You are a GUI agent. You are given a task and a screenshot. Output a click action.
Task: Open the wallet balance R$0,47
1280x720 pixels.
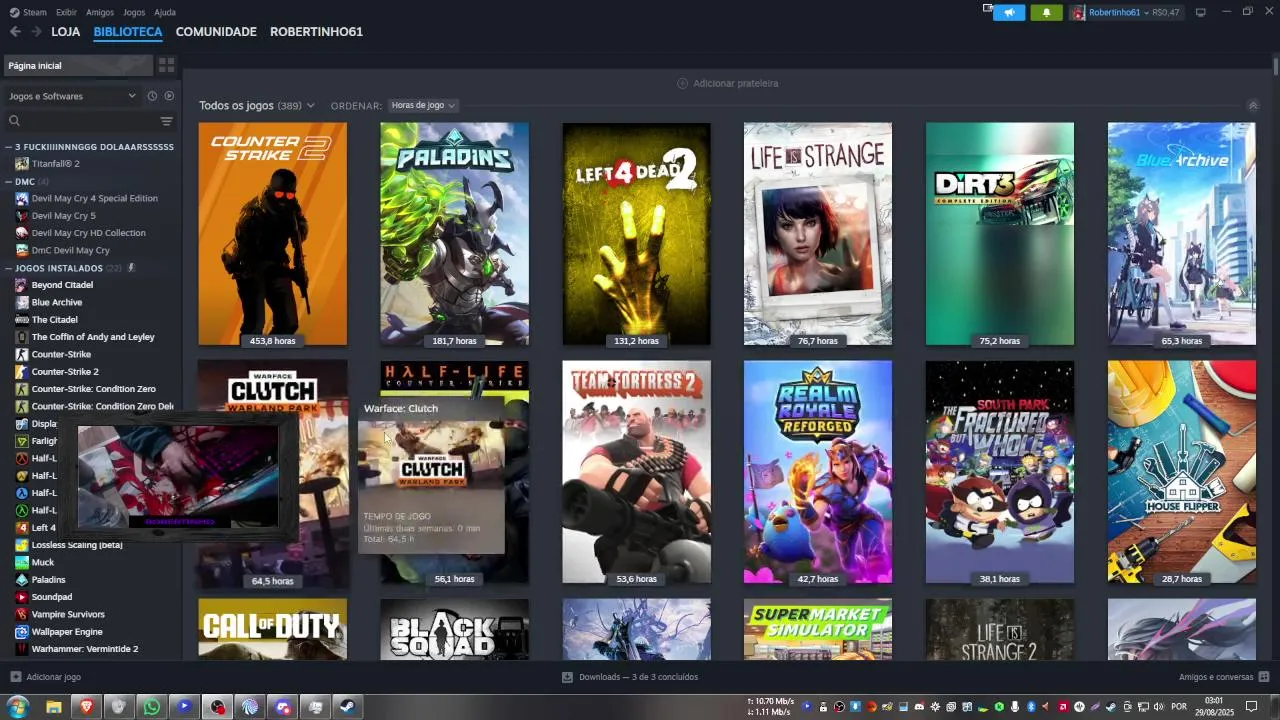(1165, 12)
